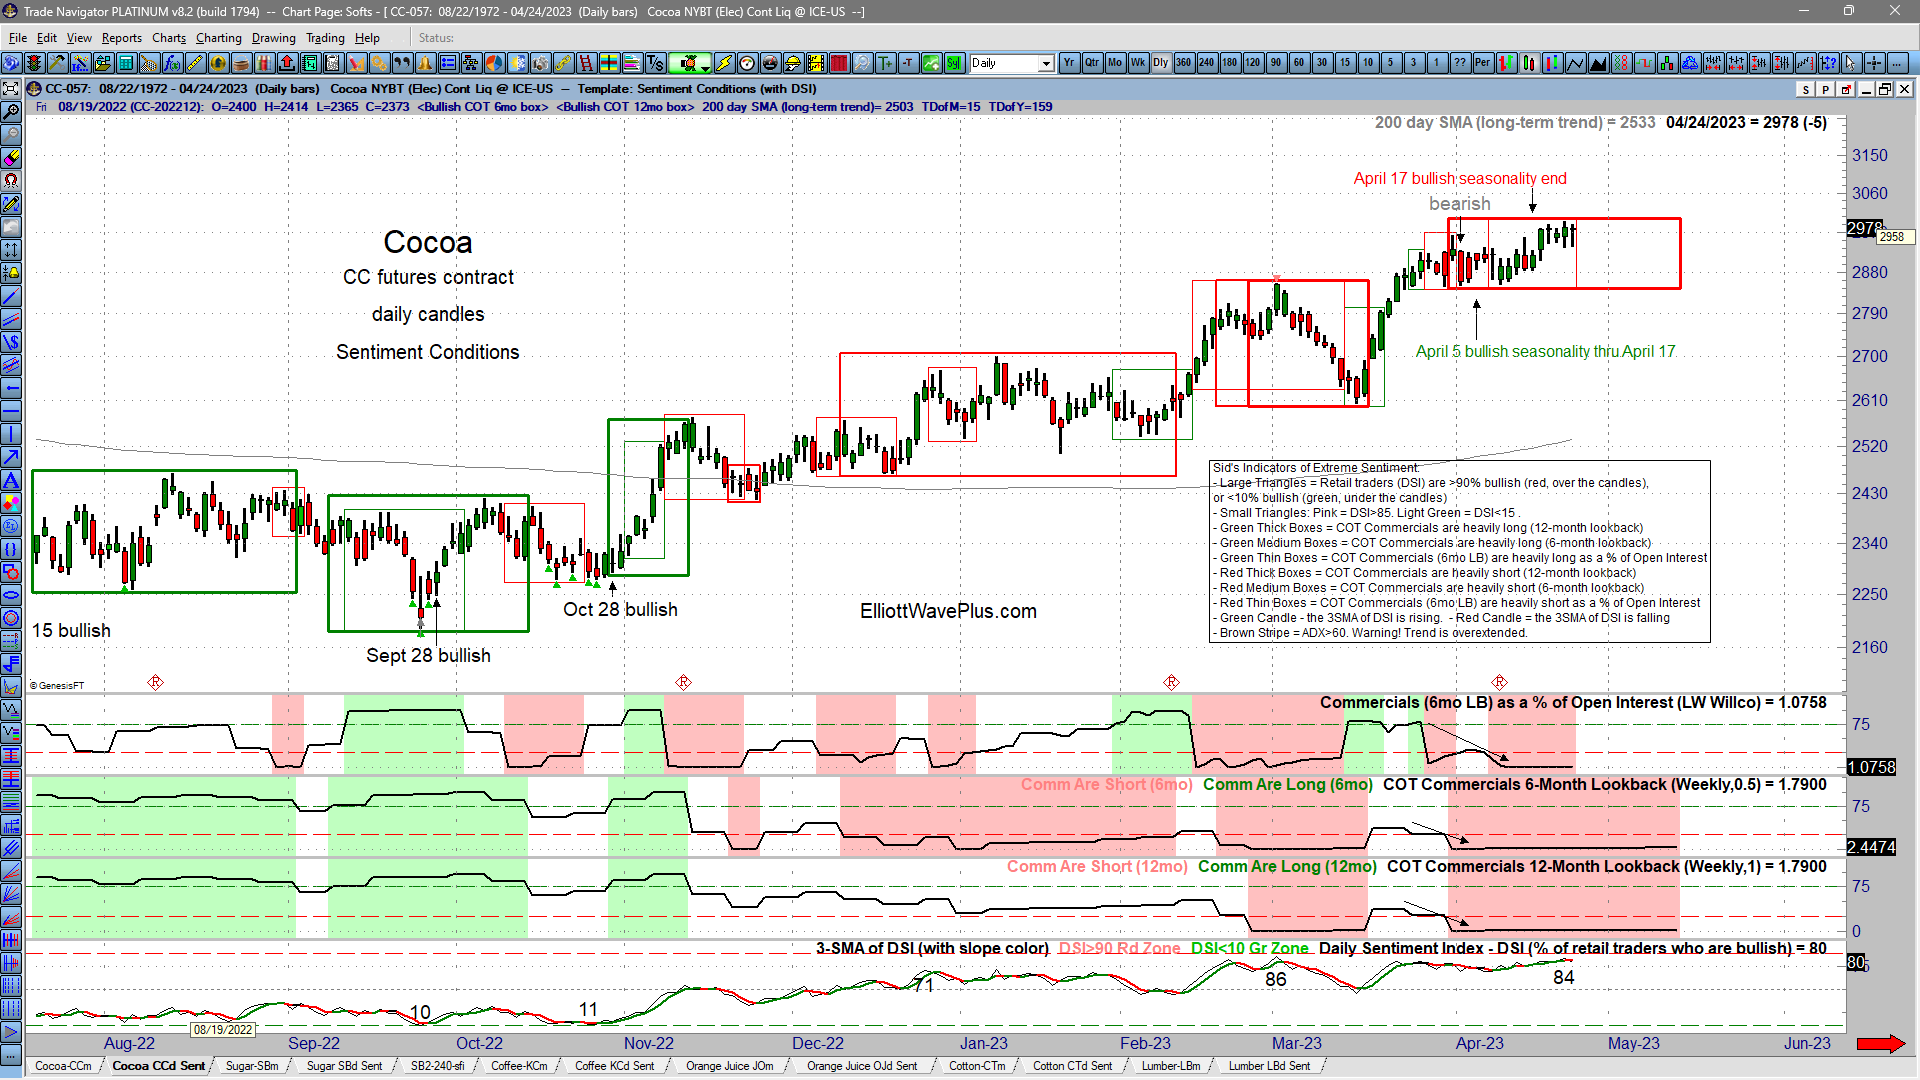Screen dimensions: 1920x1080
Task: Click the traffic light icon in toolbar
Action: click(34, 63)
